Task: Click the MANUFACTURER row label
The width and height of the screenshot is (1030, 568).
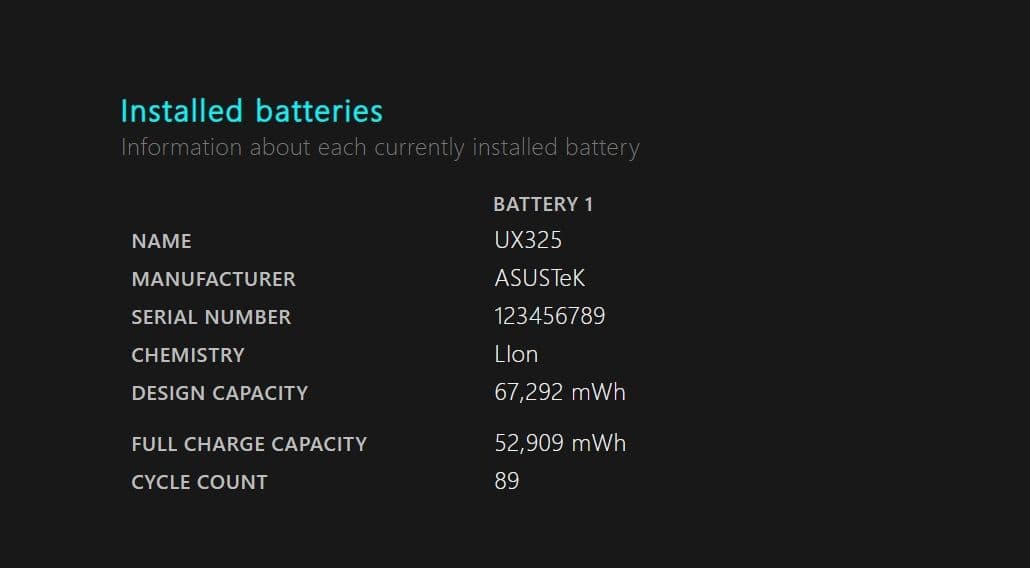Action: tap(213, 279)
